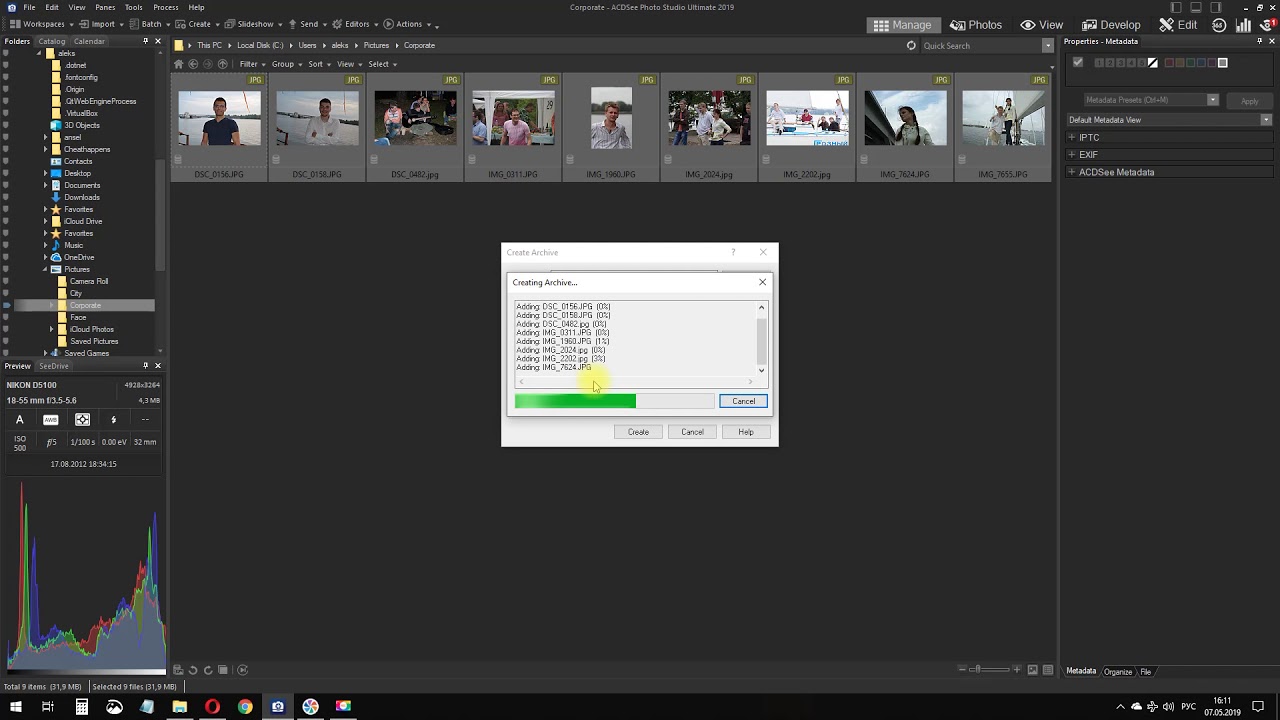Click the Quick Search field
Screen dimensions: 1280x720
coord(980,46)
